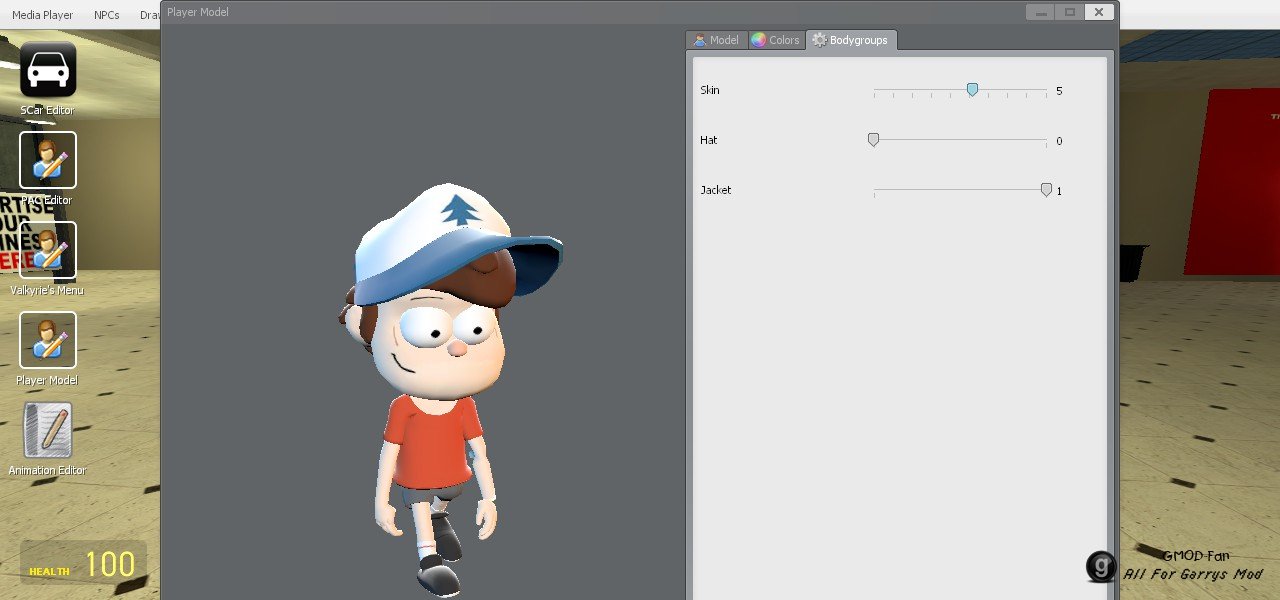Open the Media Player menu

click(42, 15)
